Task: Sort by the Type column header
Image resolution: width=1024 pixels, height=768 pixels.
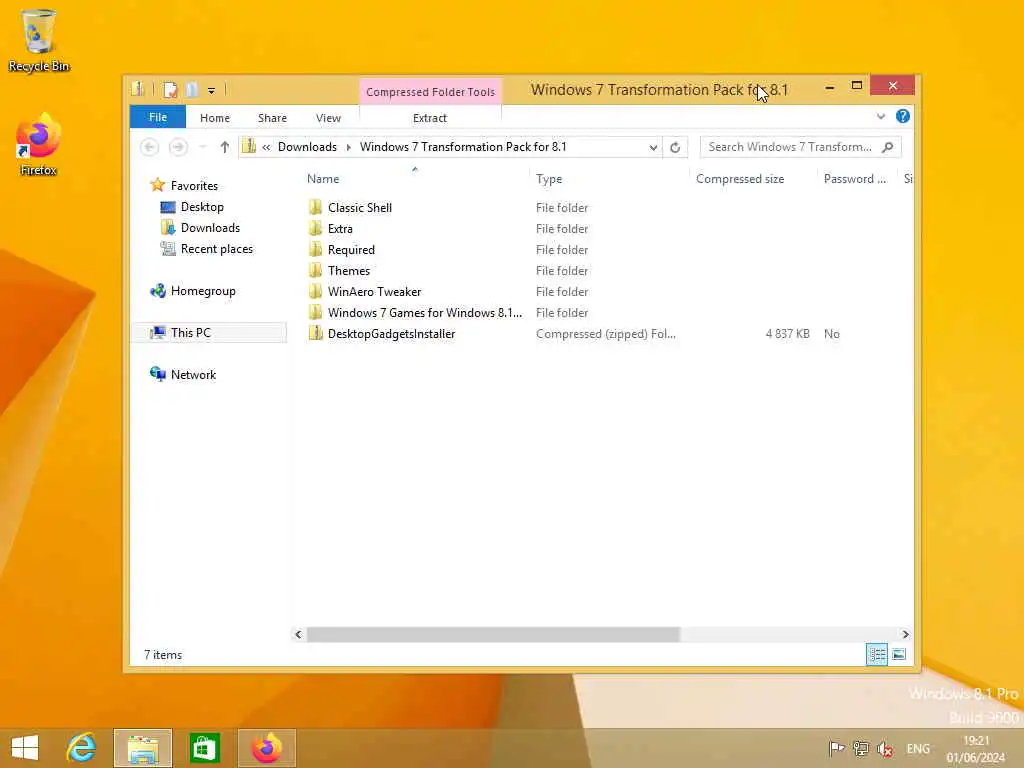Action: point(549,179)
